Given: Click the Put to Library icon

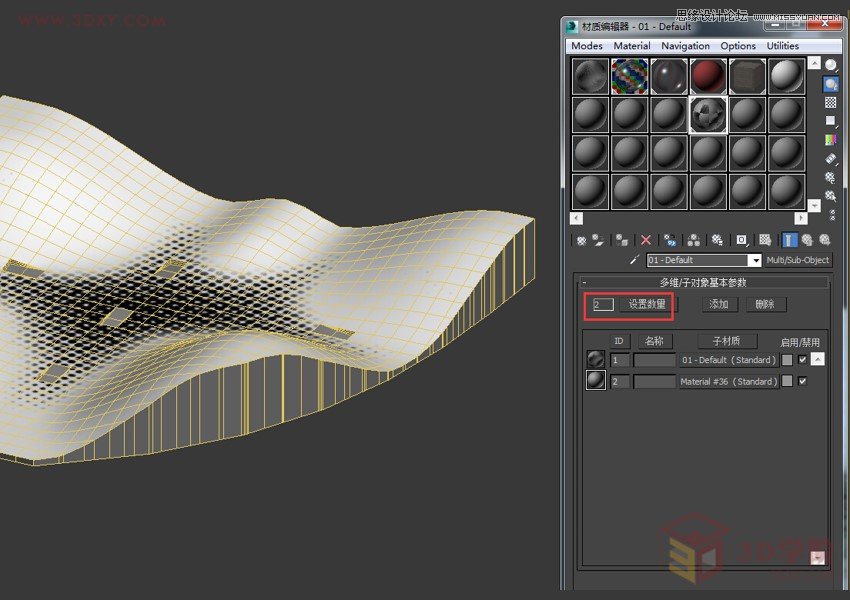Looking at the screenshot, I should pos(717,240).
